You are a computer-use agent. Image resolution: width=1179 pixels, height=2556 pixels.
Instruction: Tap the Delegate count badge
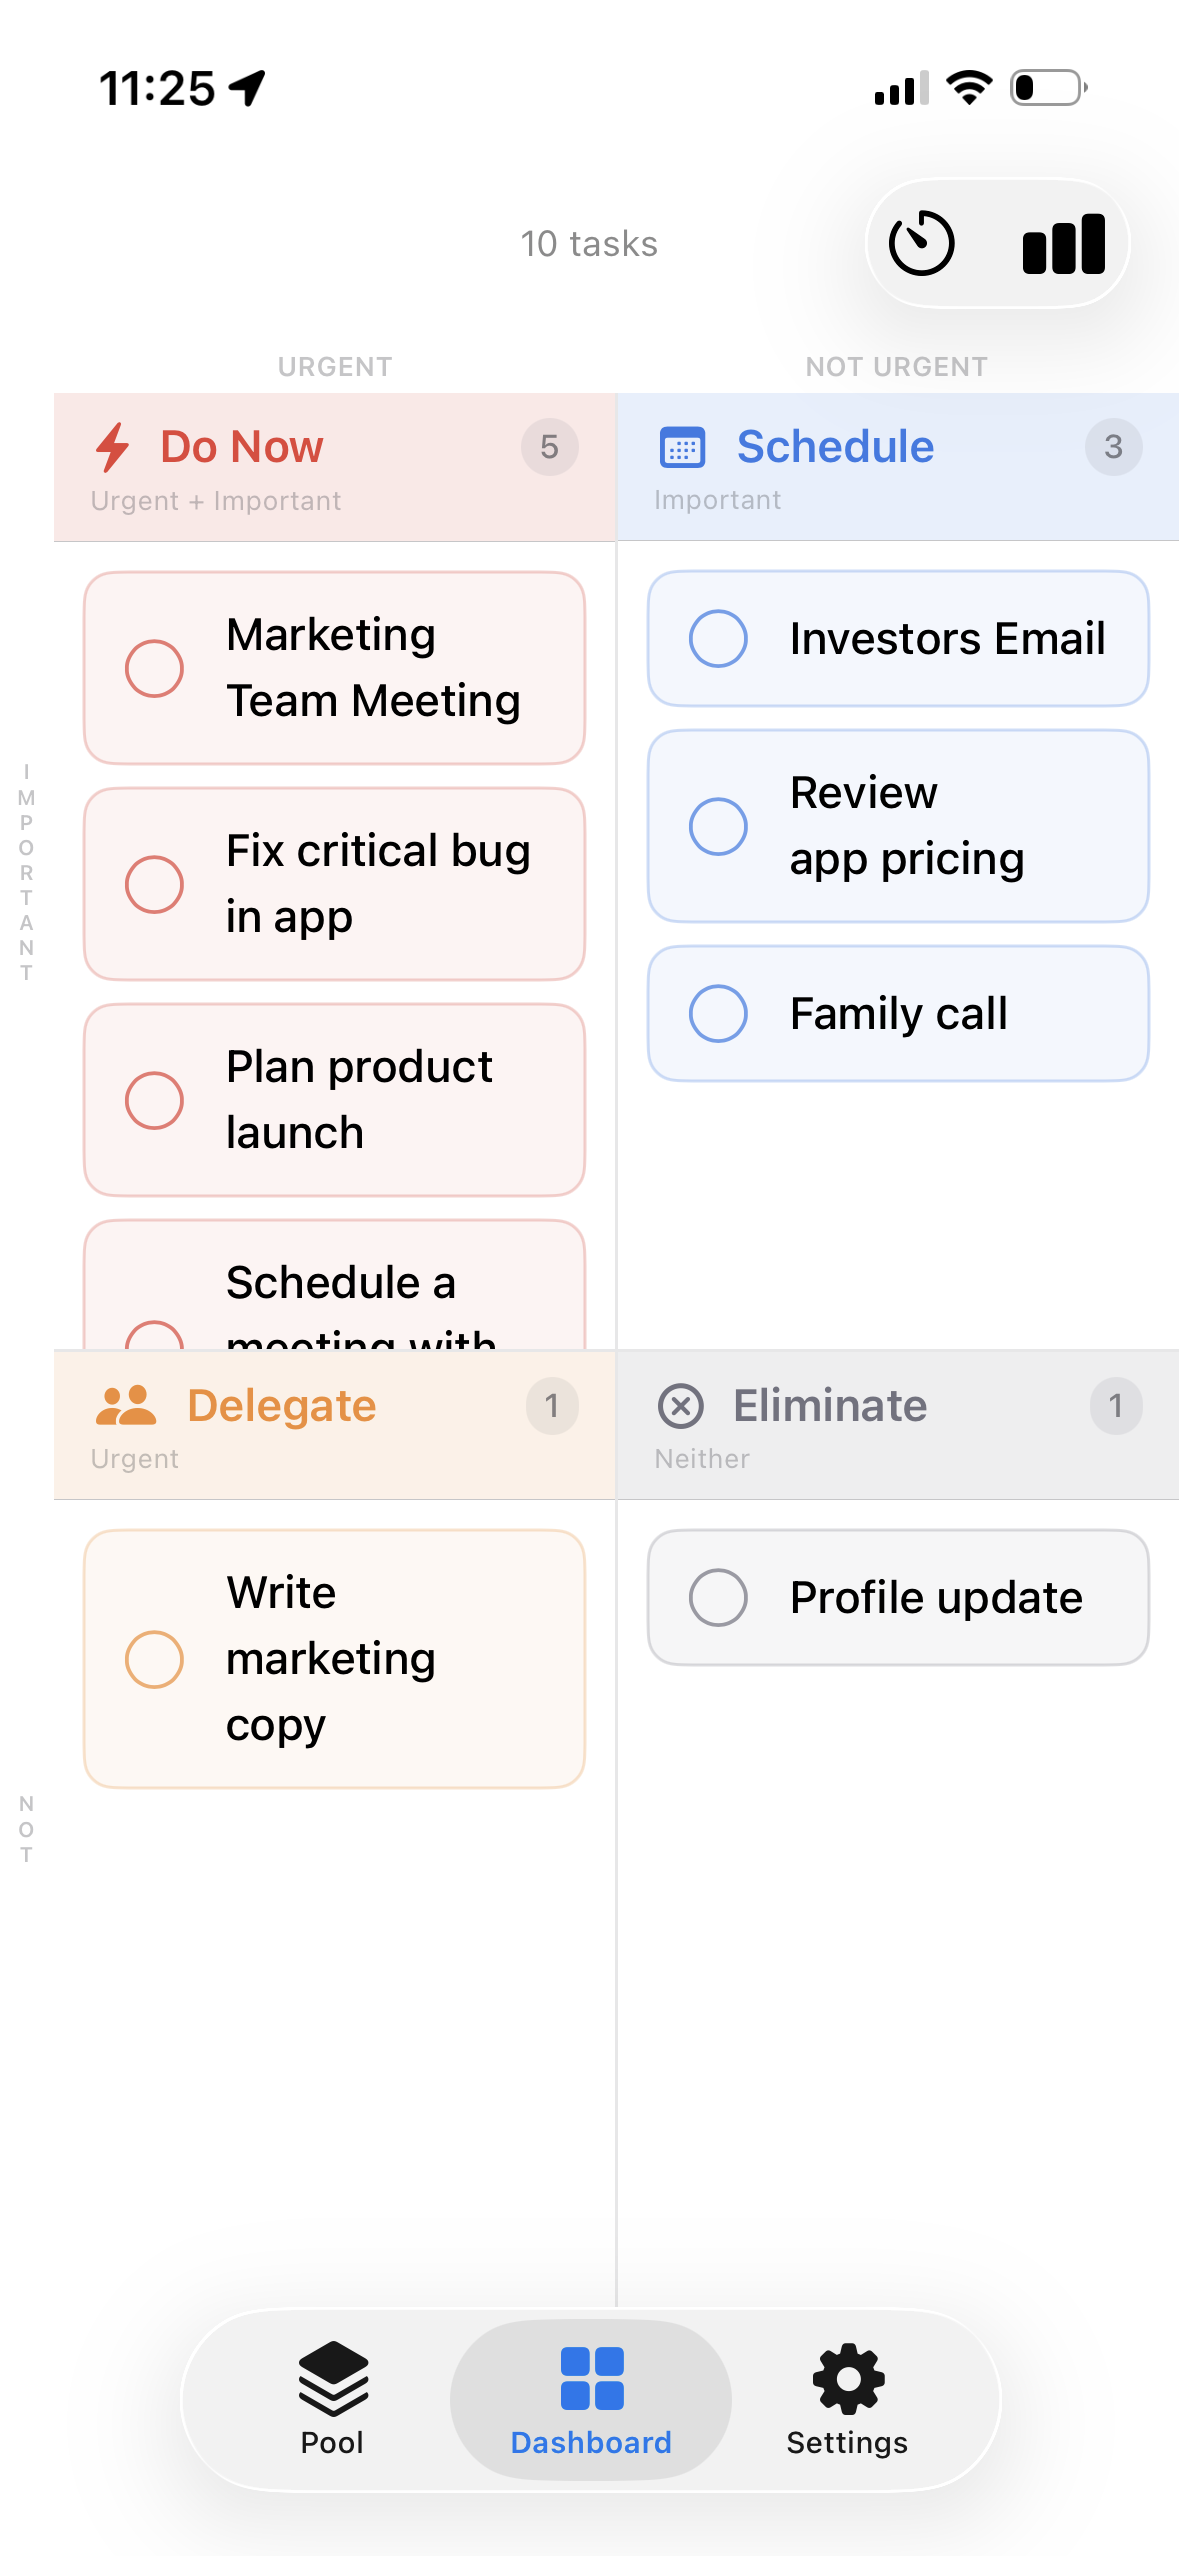pyautogui.click(x=552, y=1406)
